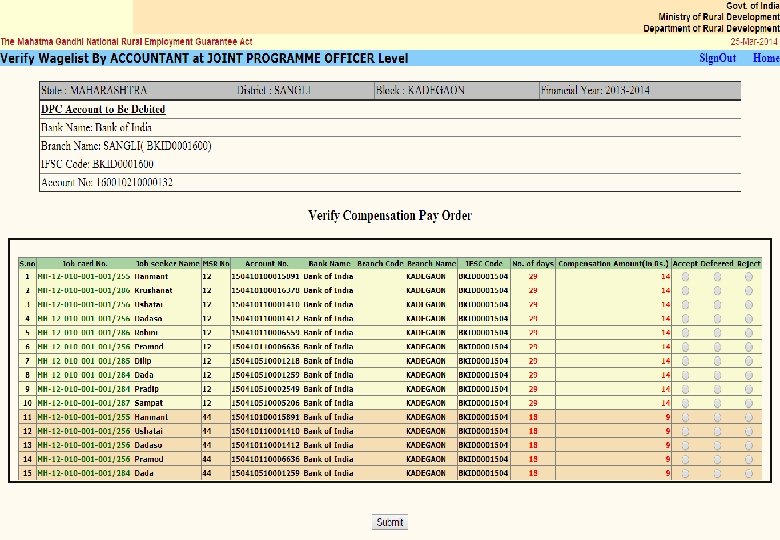Click the SignOut link
This screenshot has width=780, height=540.
tap(717, 58)
